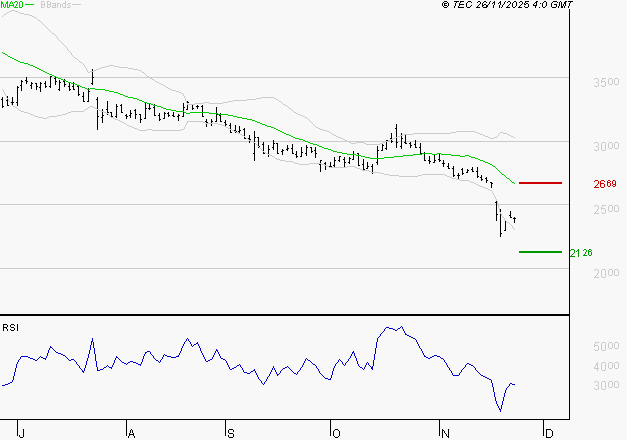Select the A month marker on time axis
The width and height of the screenshot is (627, 440).
[131, 433]
